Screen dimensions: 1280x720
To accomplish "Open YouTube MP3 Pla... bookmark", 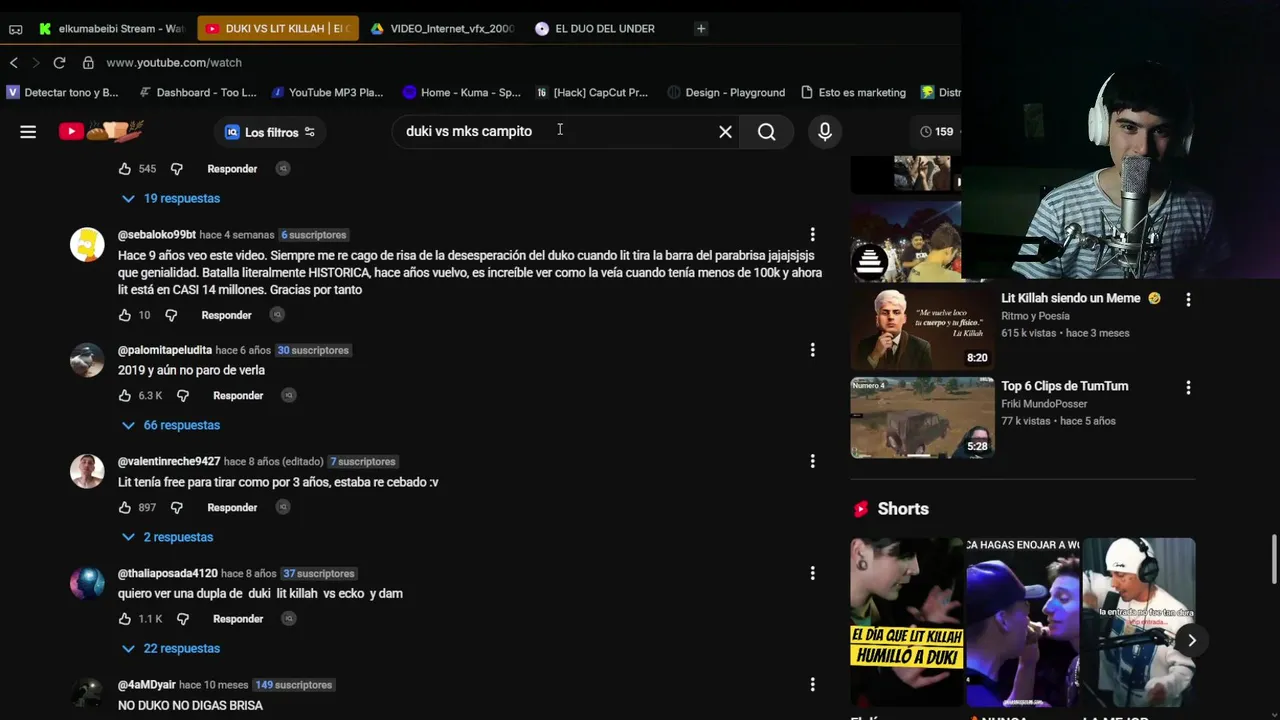I will [x=327, y=92].
